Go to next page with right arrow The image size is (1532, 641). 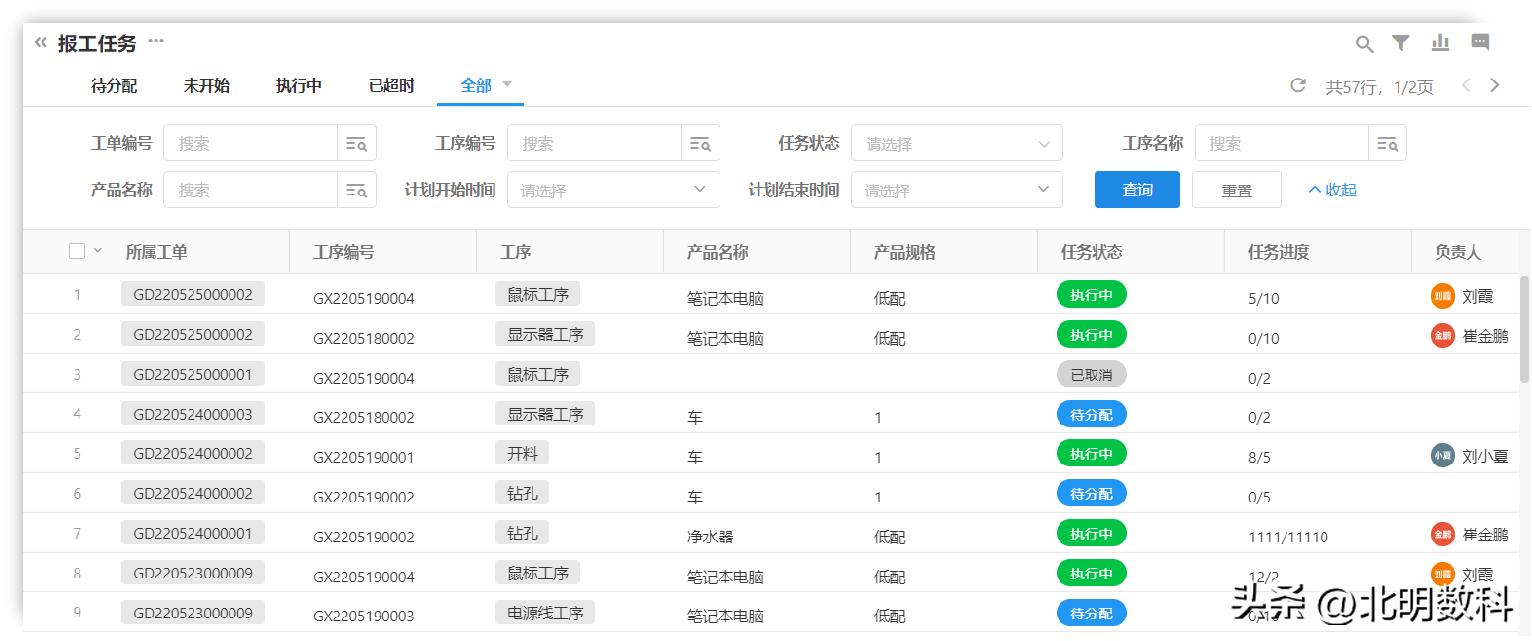pyautogui.click(x=1496, y=87)
